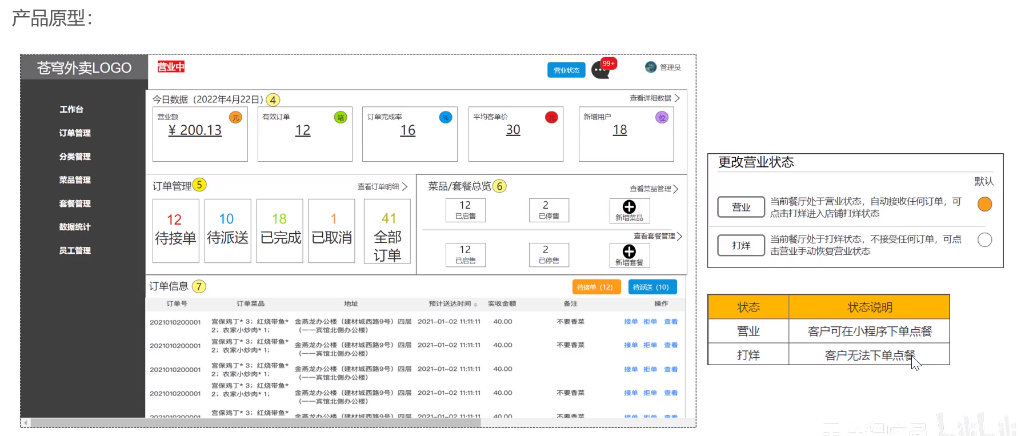Click the 状态说明 header cell

coord(869,308)
